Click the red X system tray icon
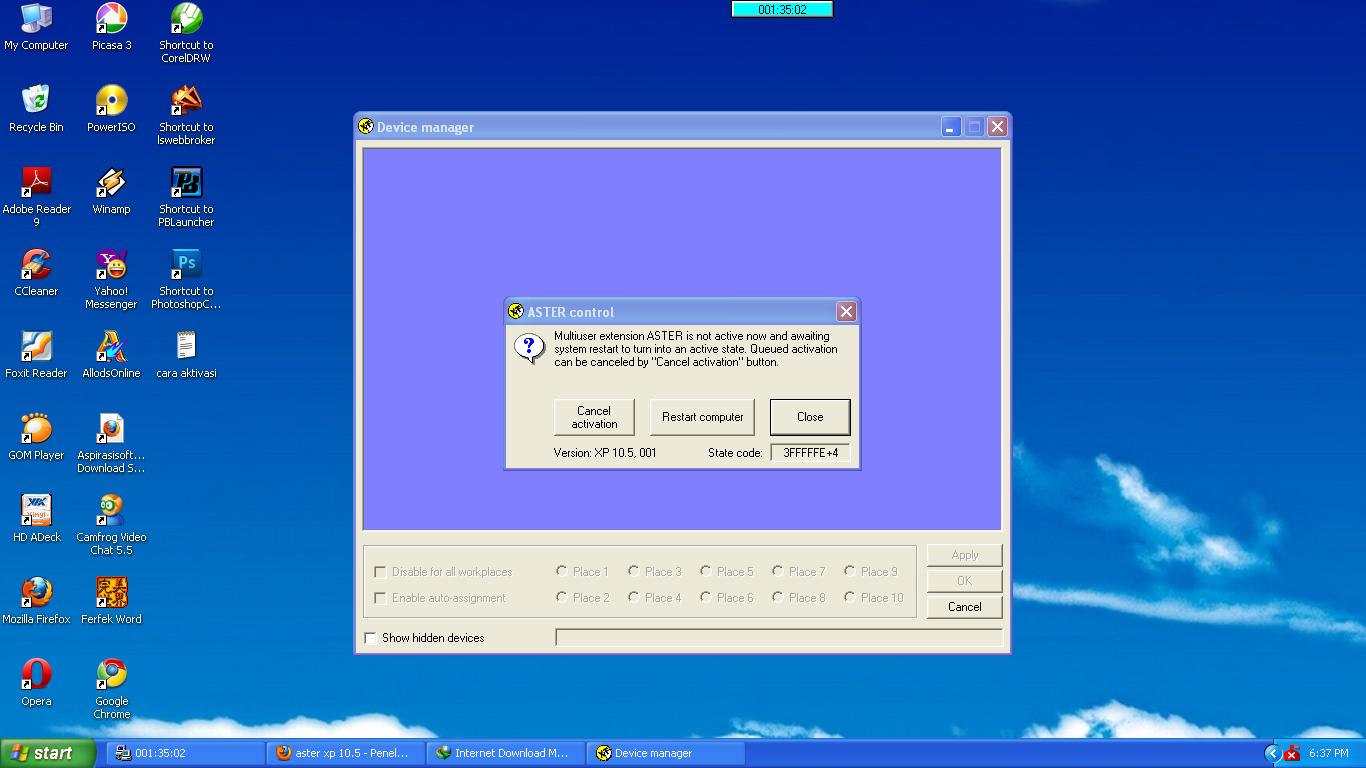 pos(1292,753)
